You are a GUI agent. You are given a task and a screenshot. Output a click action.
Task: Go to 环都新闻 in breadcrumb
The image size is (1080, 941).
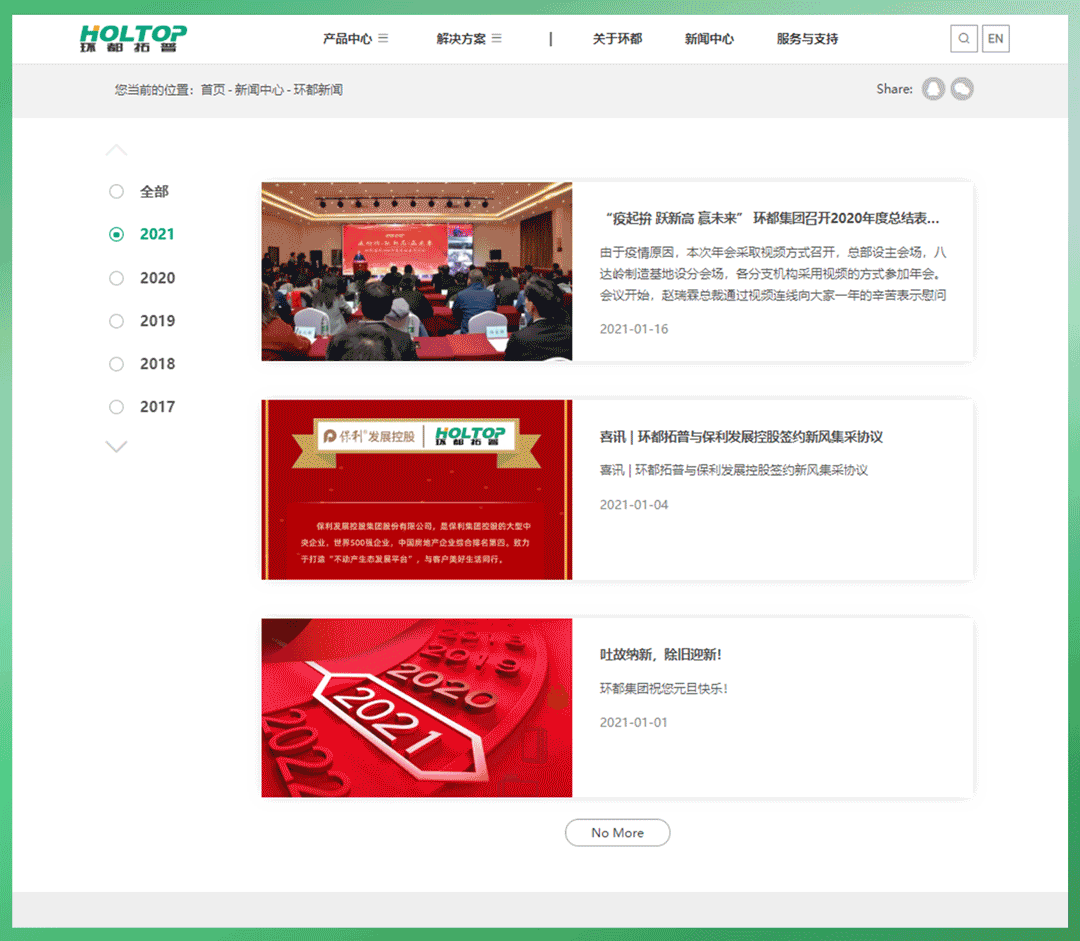(318, 90)
